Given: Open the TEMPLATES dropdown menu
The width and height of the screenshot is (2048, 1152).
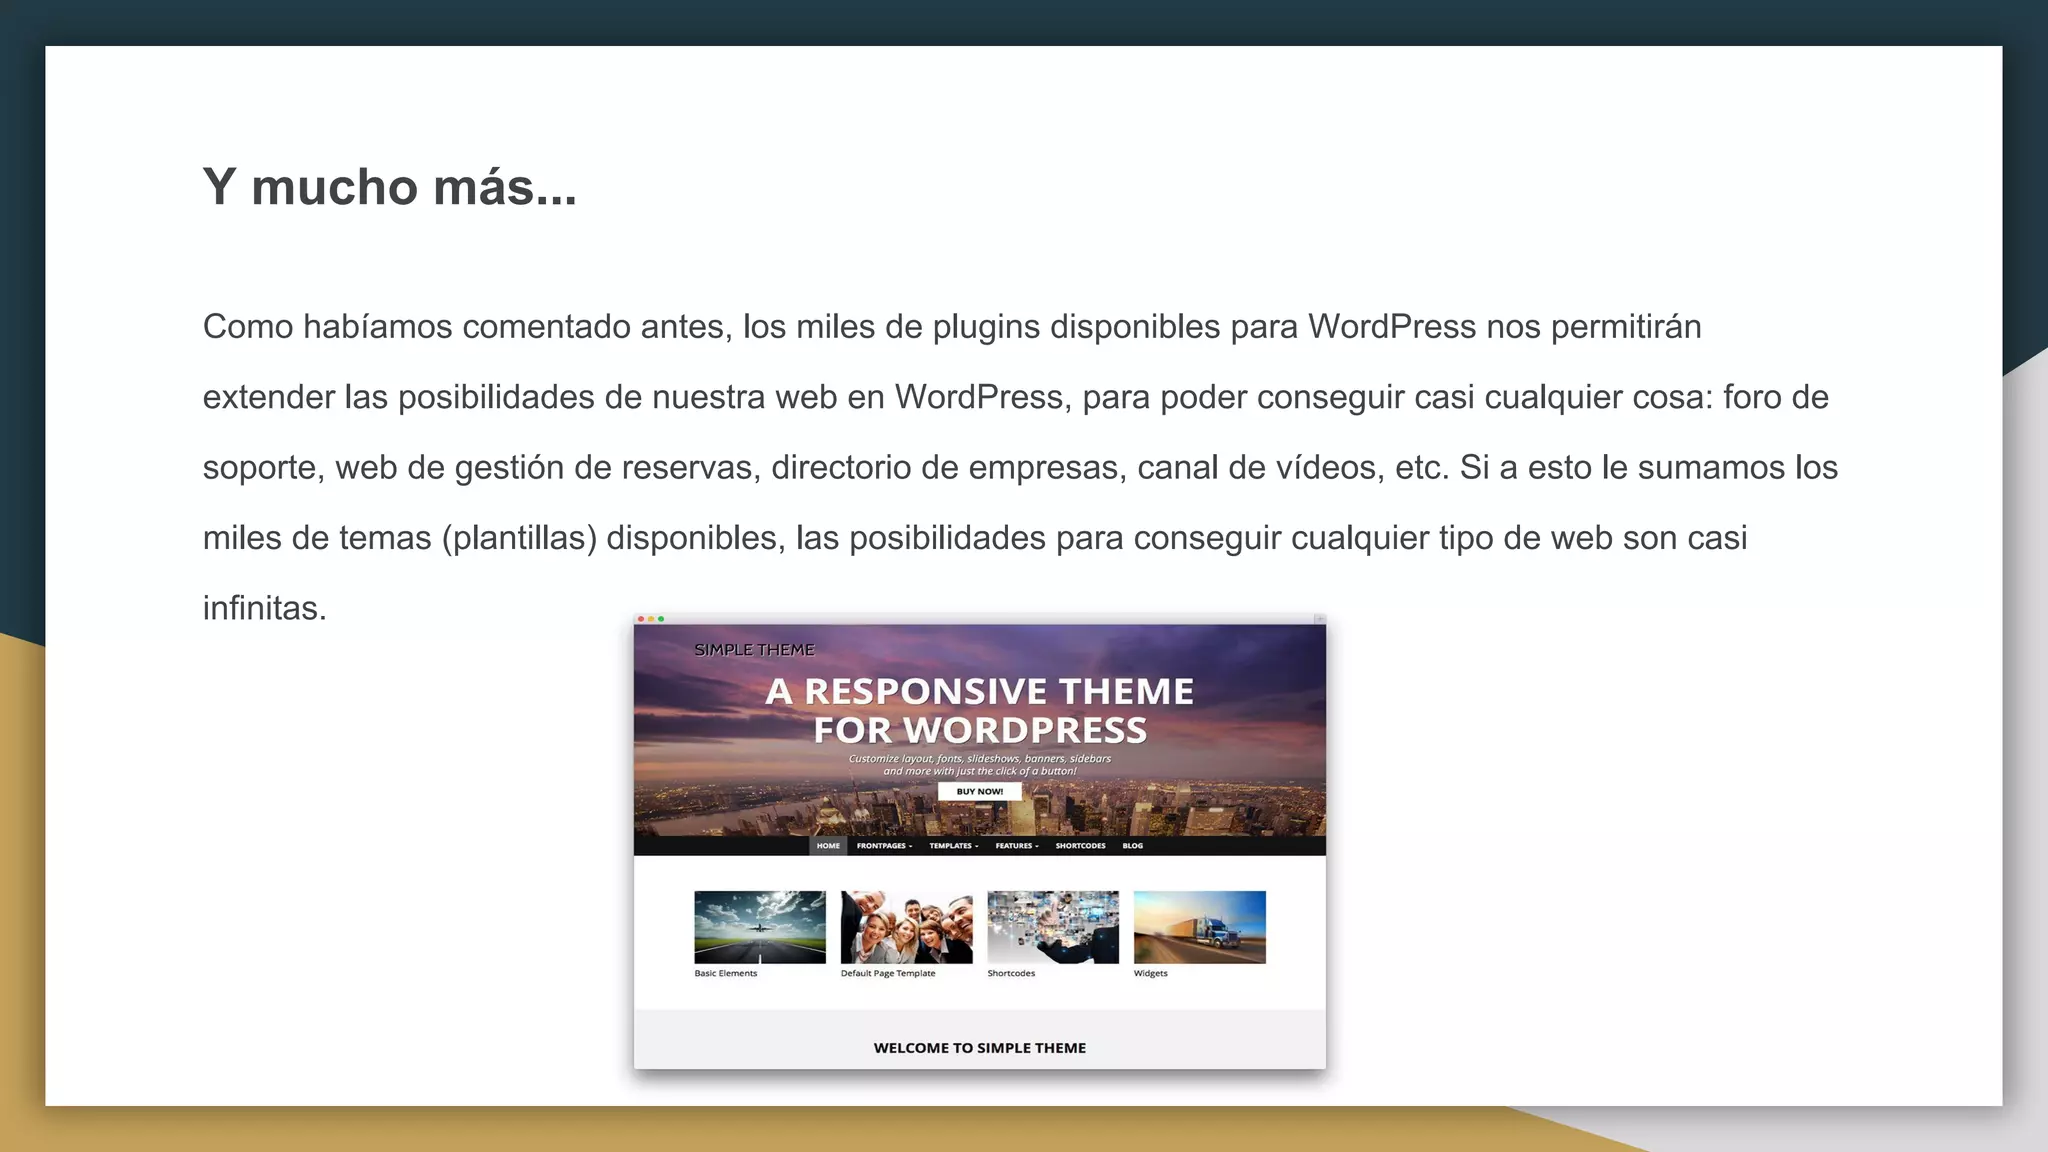Looking at the screenshot, I should [953, 846].
